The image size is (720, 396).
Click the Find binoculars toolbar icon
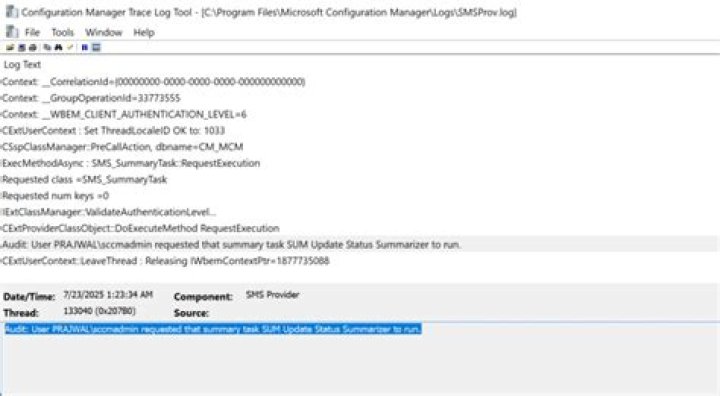tap(58, 47)
